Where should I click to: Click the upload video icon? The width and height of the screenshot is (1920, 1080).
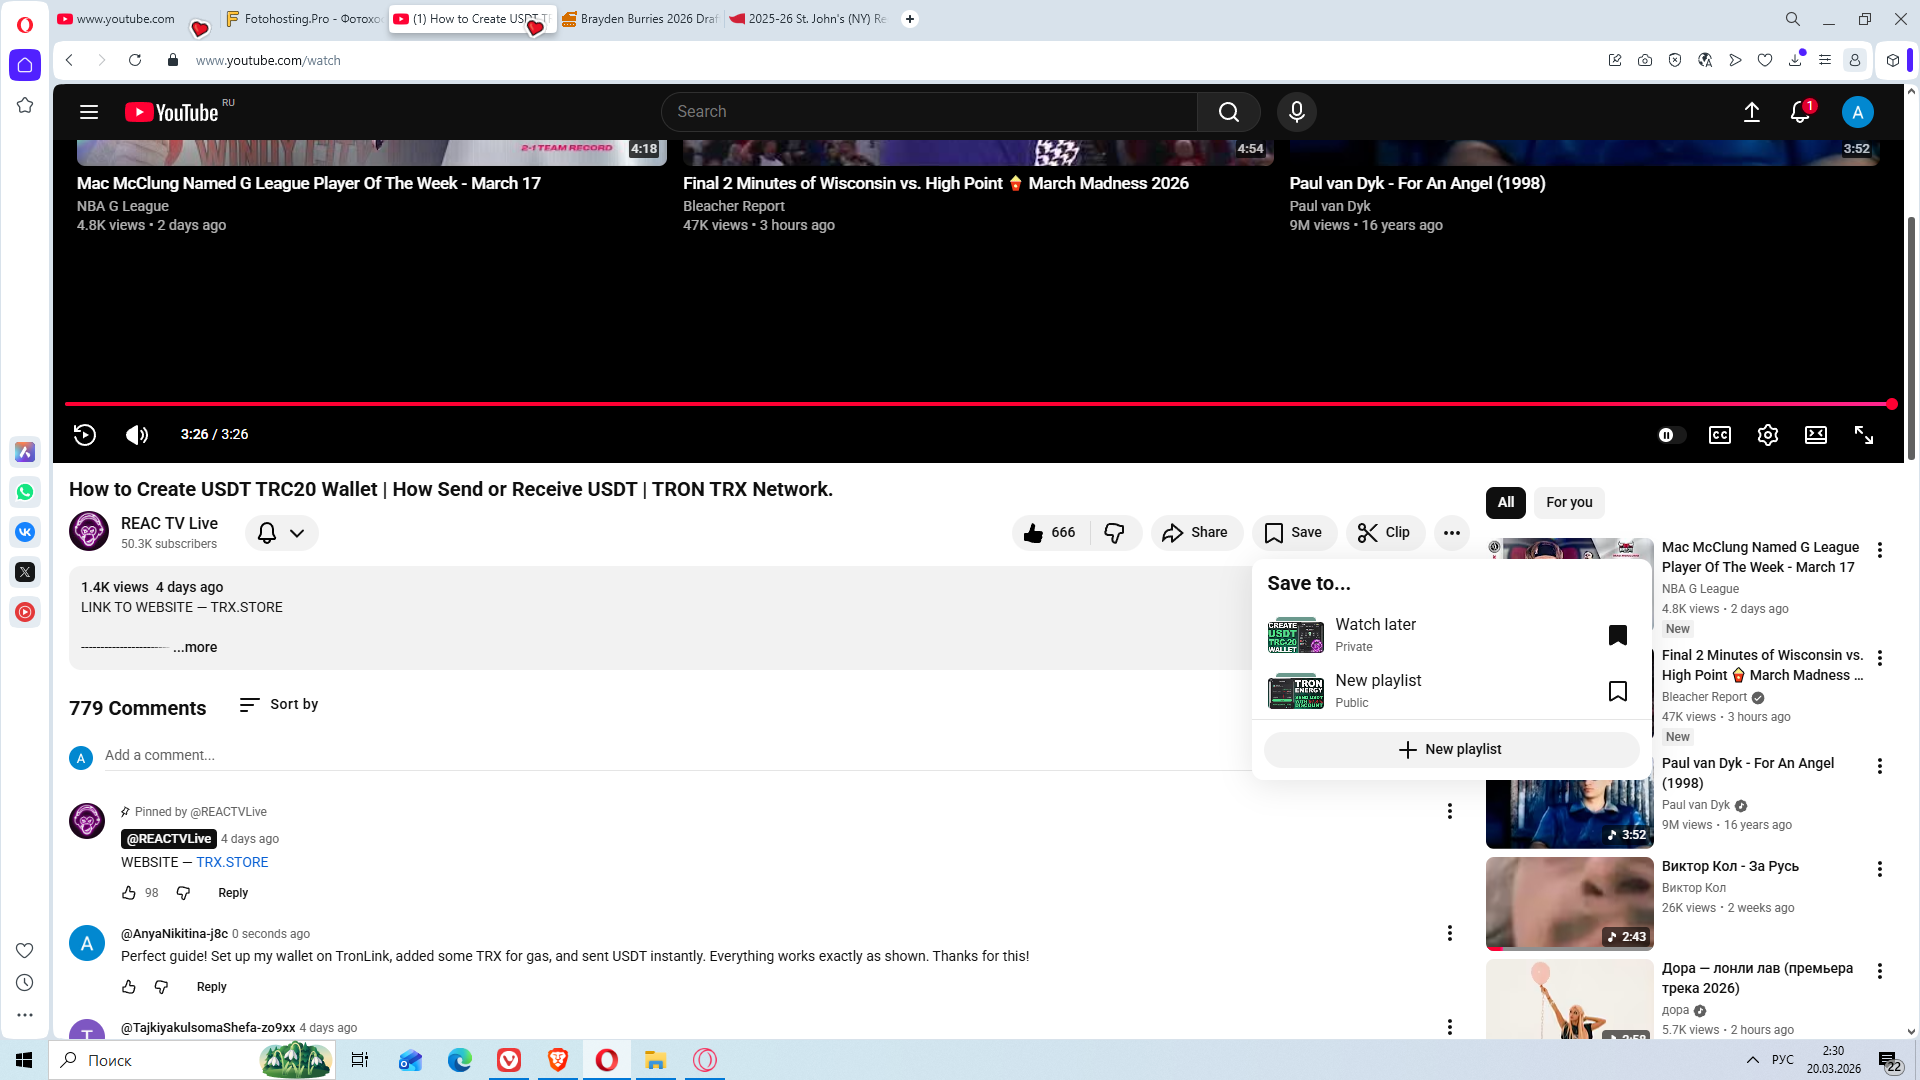pos(1751,112)
